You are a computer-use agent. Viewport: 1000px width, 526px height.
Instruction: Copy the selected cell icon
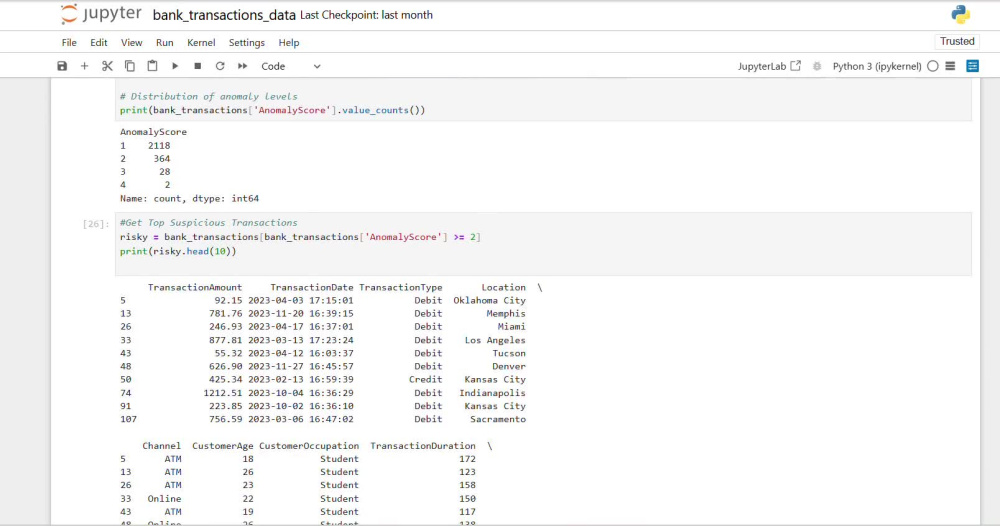point(129,66)
